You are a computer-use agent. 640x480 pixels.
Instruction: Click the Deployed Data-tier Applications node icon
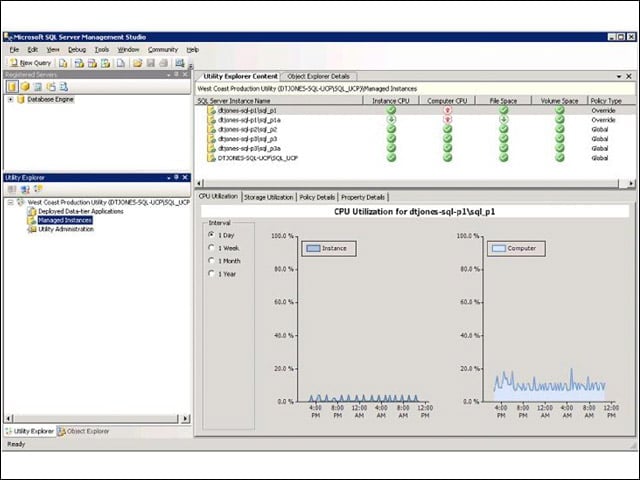pos(32,211)
